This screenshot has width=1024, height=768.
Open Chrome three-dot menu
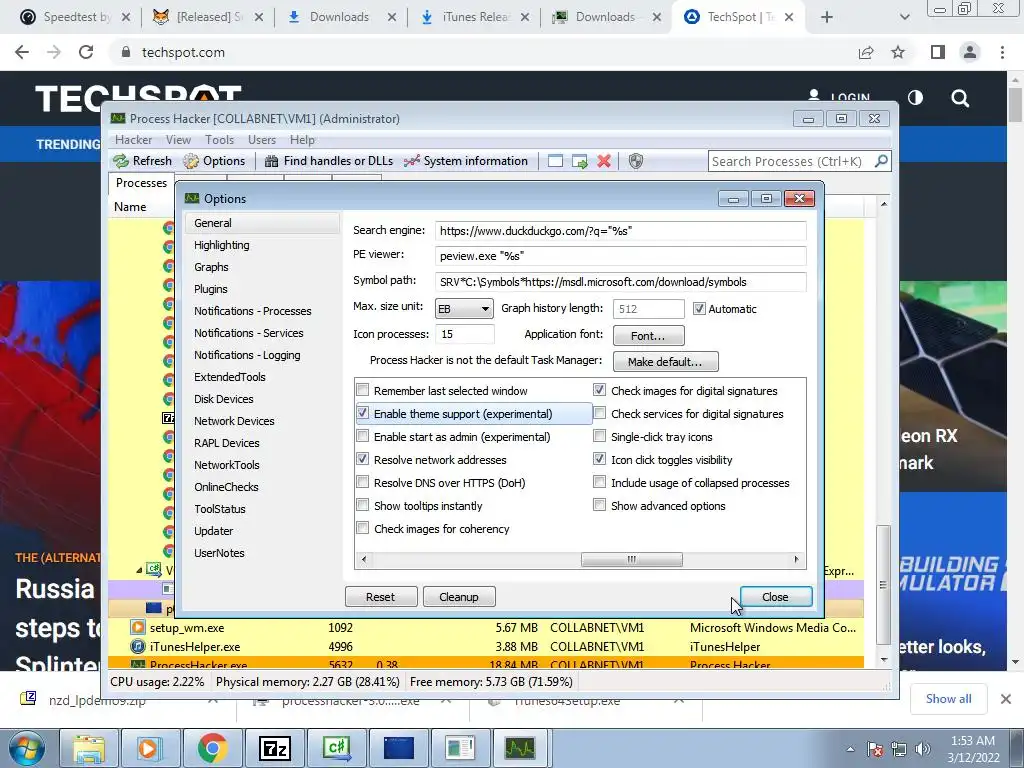(1002, 52)
